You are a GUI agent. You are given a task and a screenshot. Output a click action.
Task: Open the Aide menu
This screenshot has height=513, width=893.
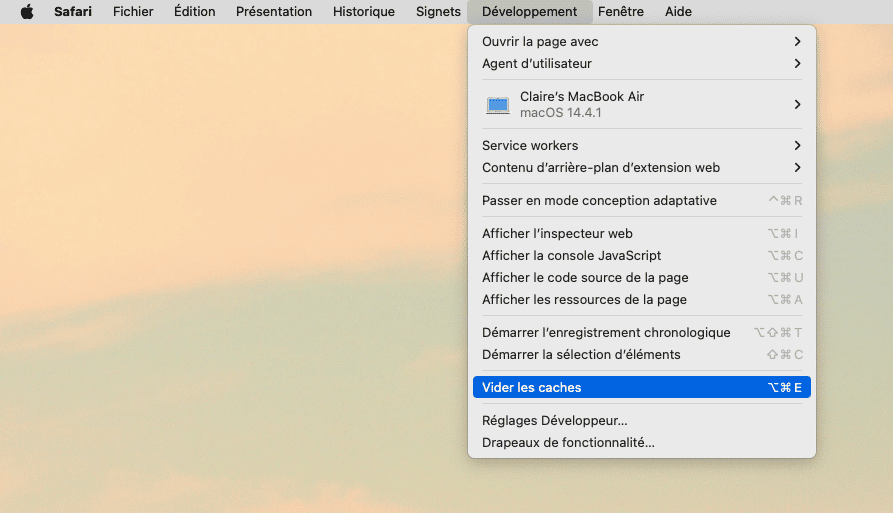click(678, 11)
